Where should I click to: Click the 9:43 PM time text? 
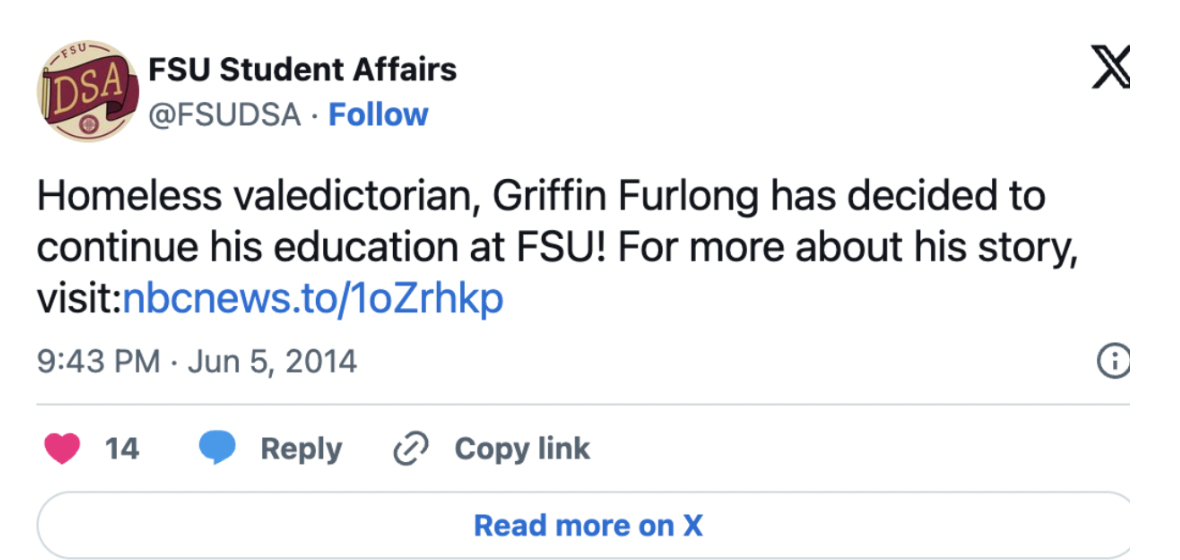tap(99, 362)
